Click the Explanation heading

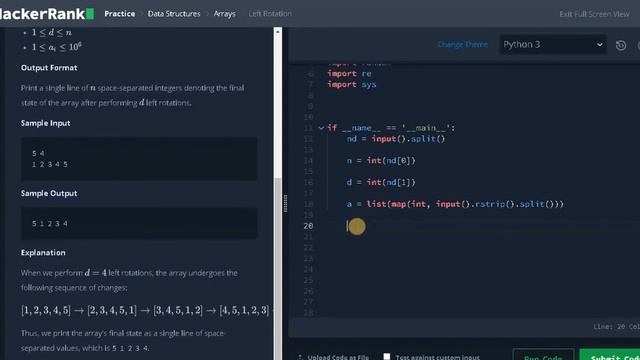[43, 252]
